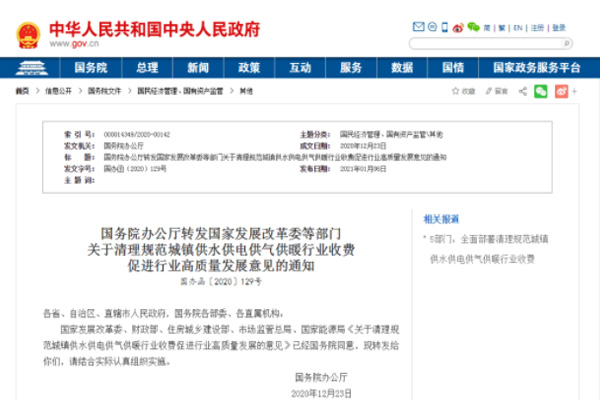Click the 相关报道 heading
Image resolution: width=600 pixels, height=400 pixels.
tap(441, 219)
